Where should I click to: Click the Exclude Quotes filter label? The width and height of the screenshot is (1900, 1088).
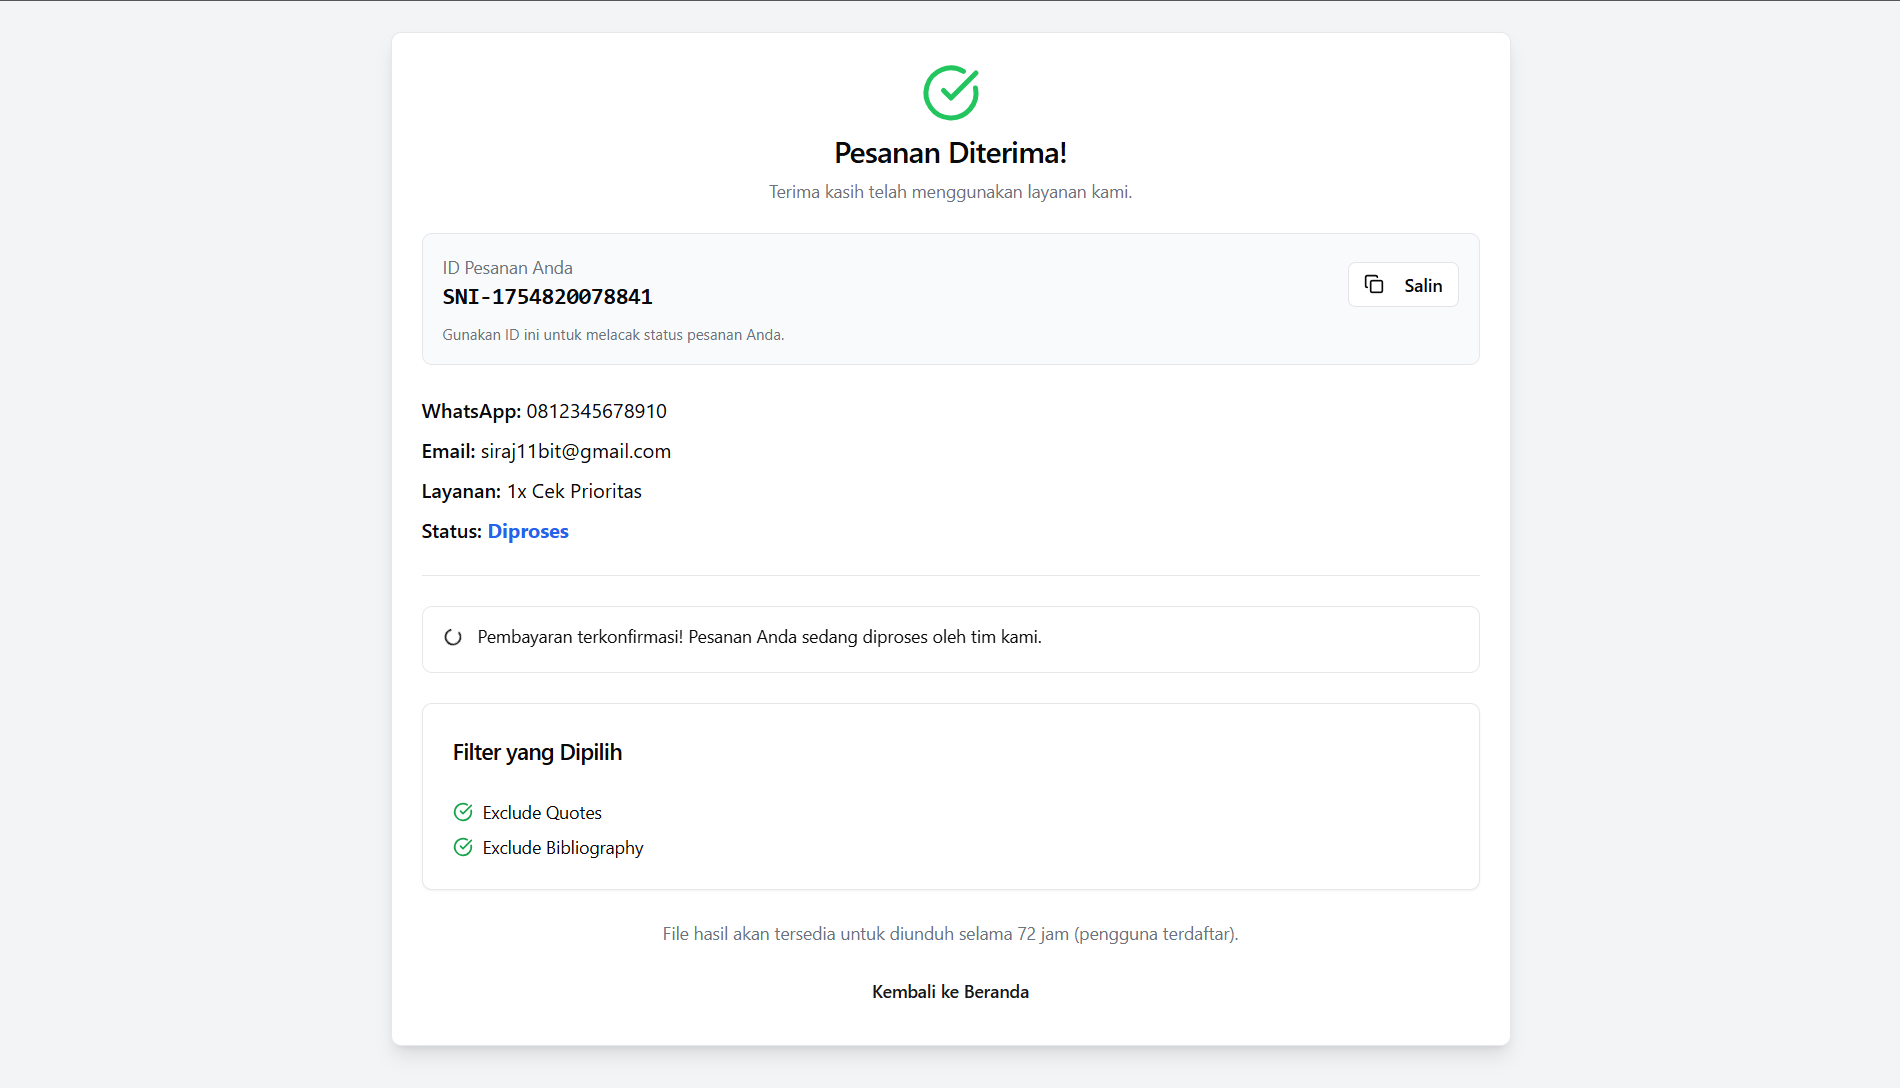[542, 813]
